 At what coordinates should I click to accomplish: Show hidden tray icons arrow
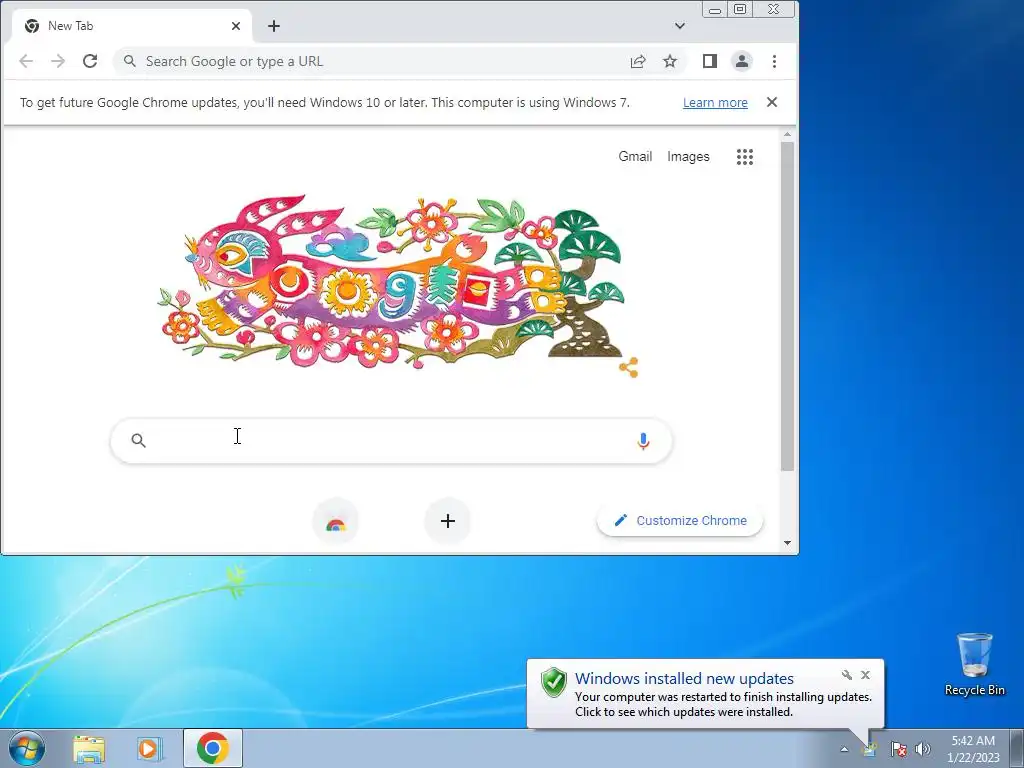844,750
